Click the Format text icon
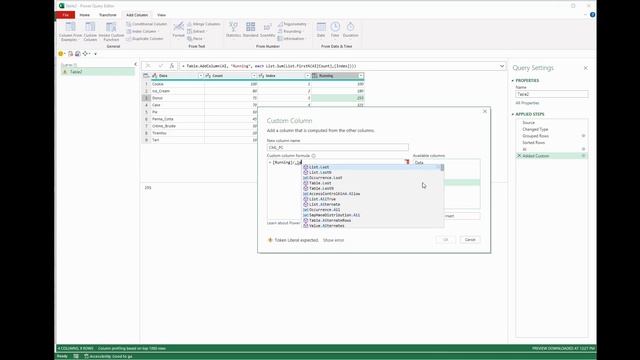The image size is (640, 360). point(178,30)
